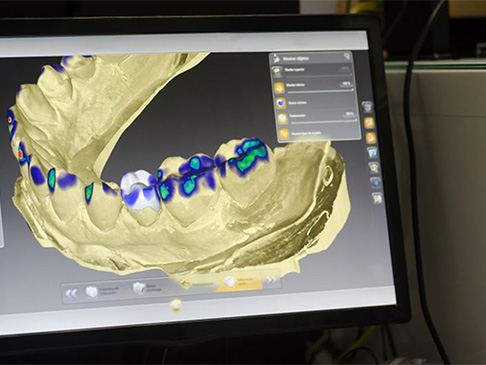Select the white restoration tooth in 3D model
The width and height of the screenshot is (486, 365).
coord(141,191)
